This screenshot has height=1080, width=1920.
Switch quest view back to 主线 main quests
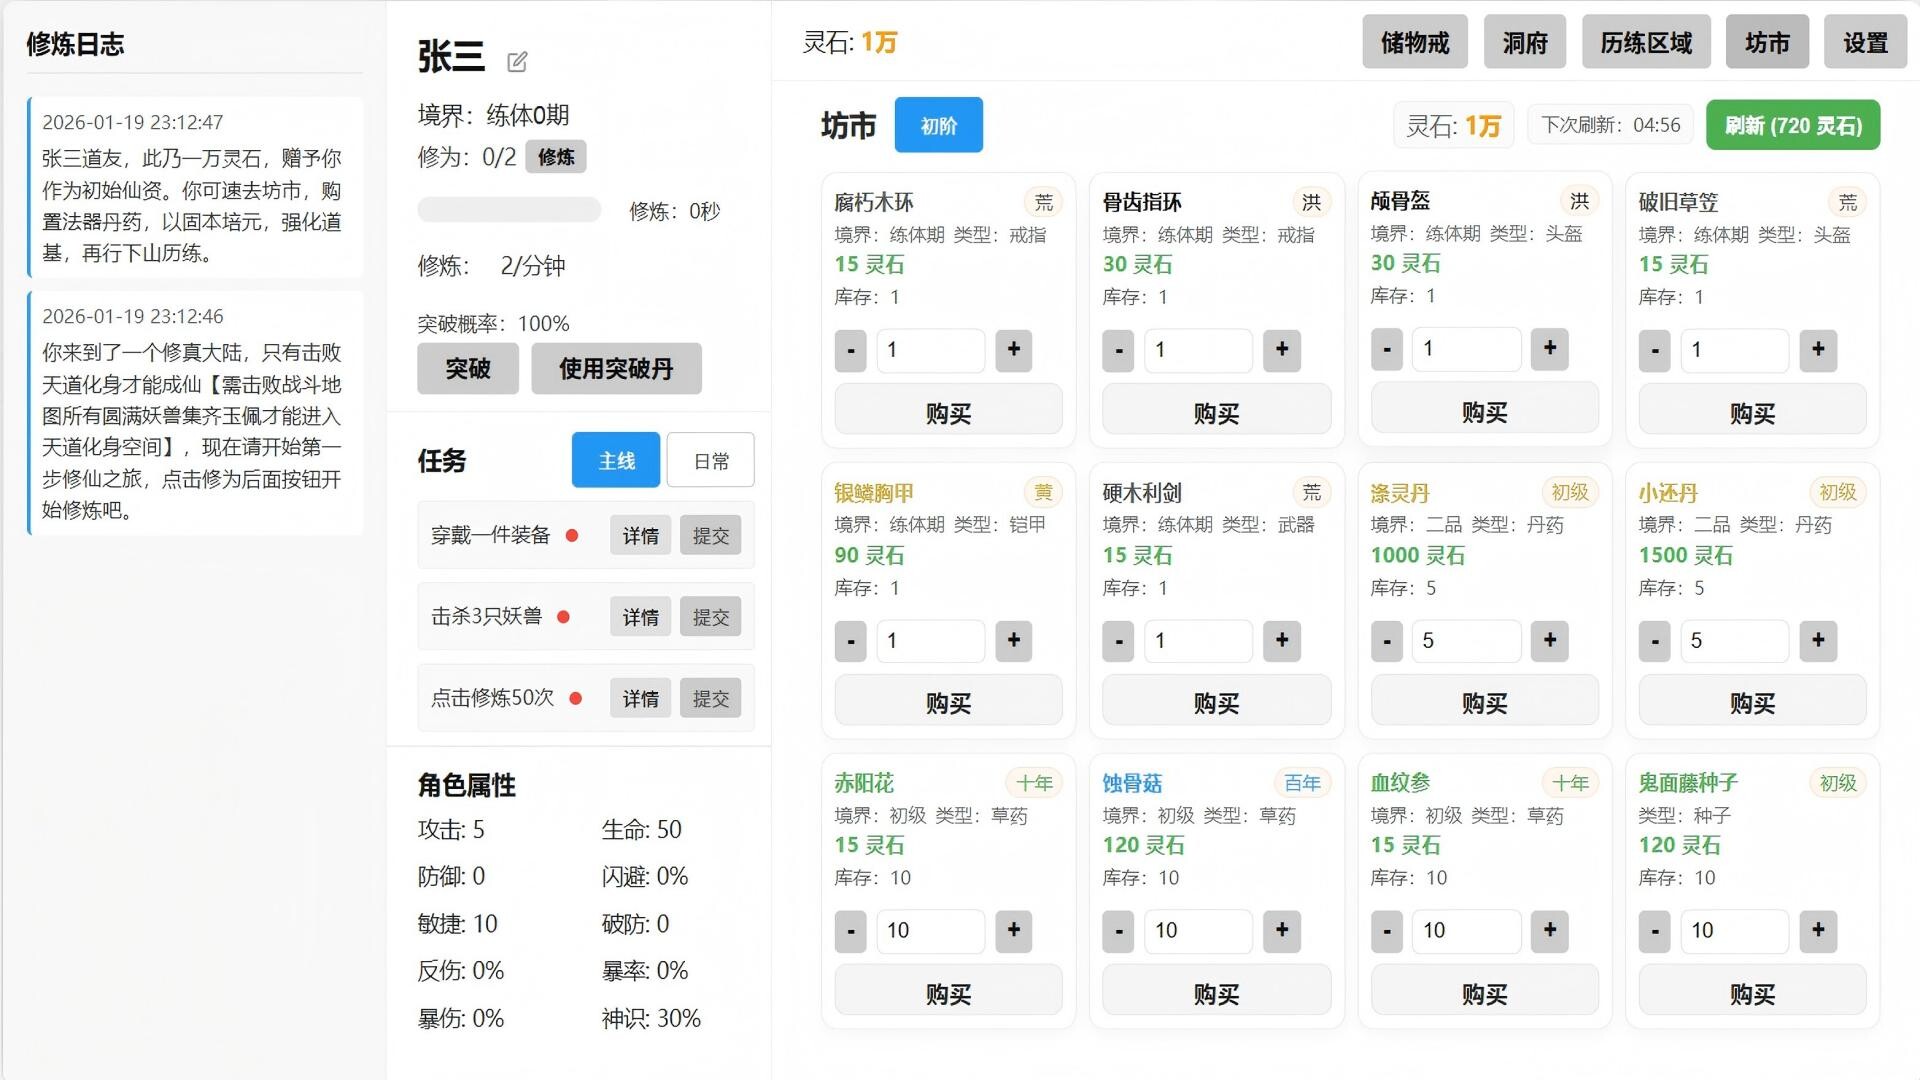pyautogui.click(x=615, y=460)
